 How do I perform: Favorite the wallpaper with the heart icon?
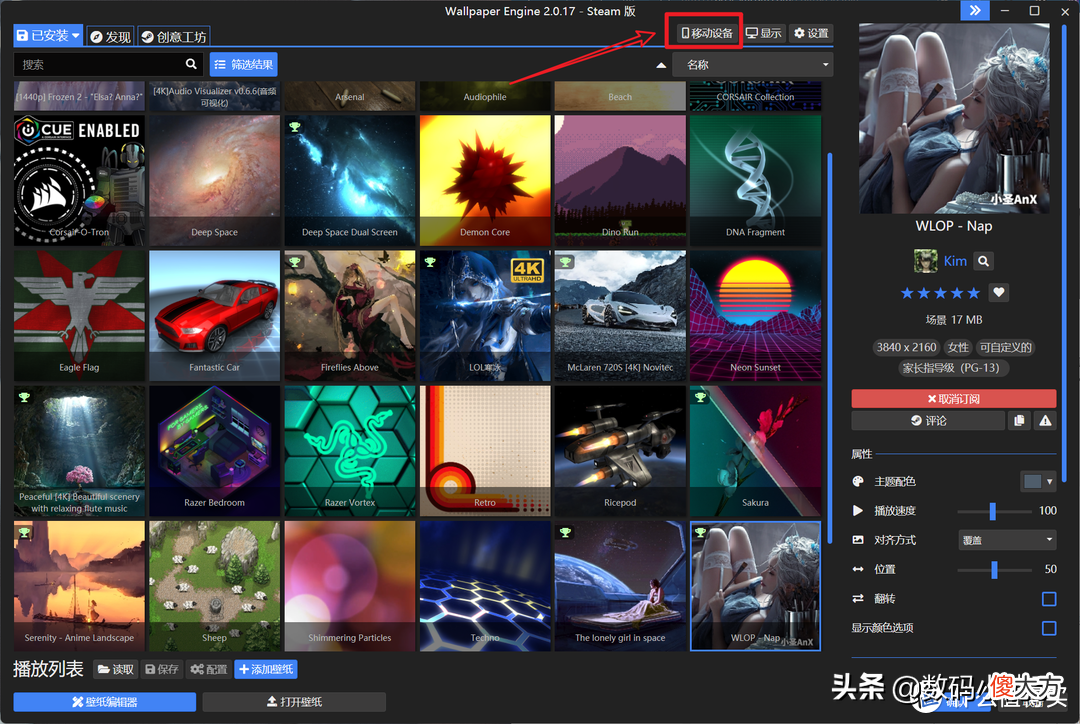click(x=999, y=292)
